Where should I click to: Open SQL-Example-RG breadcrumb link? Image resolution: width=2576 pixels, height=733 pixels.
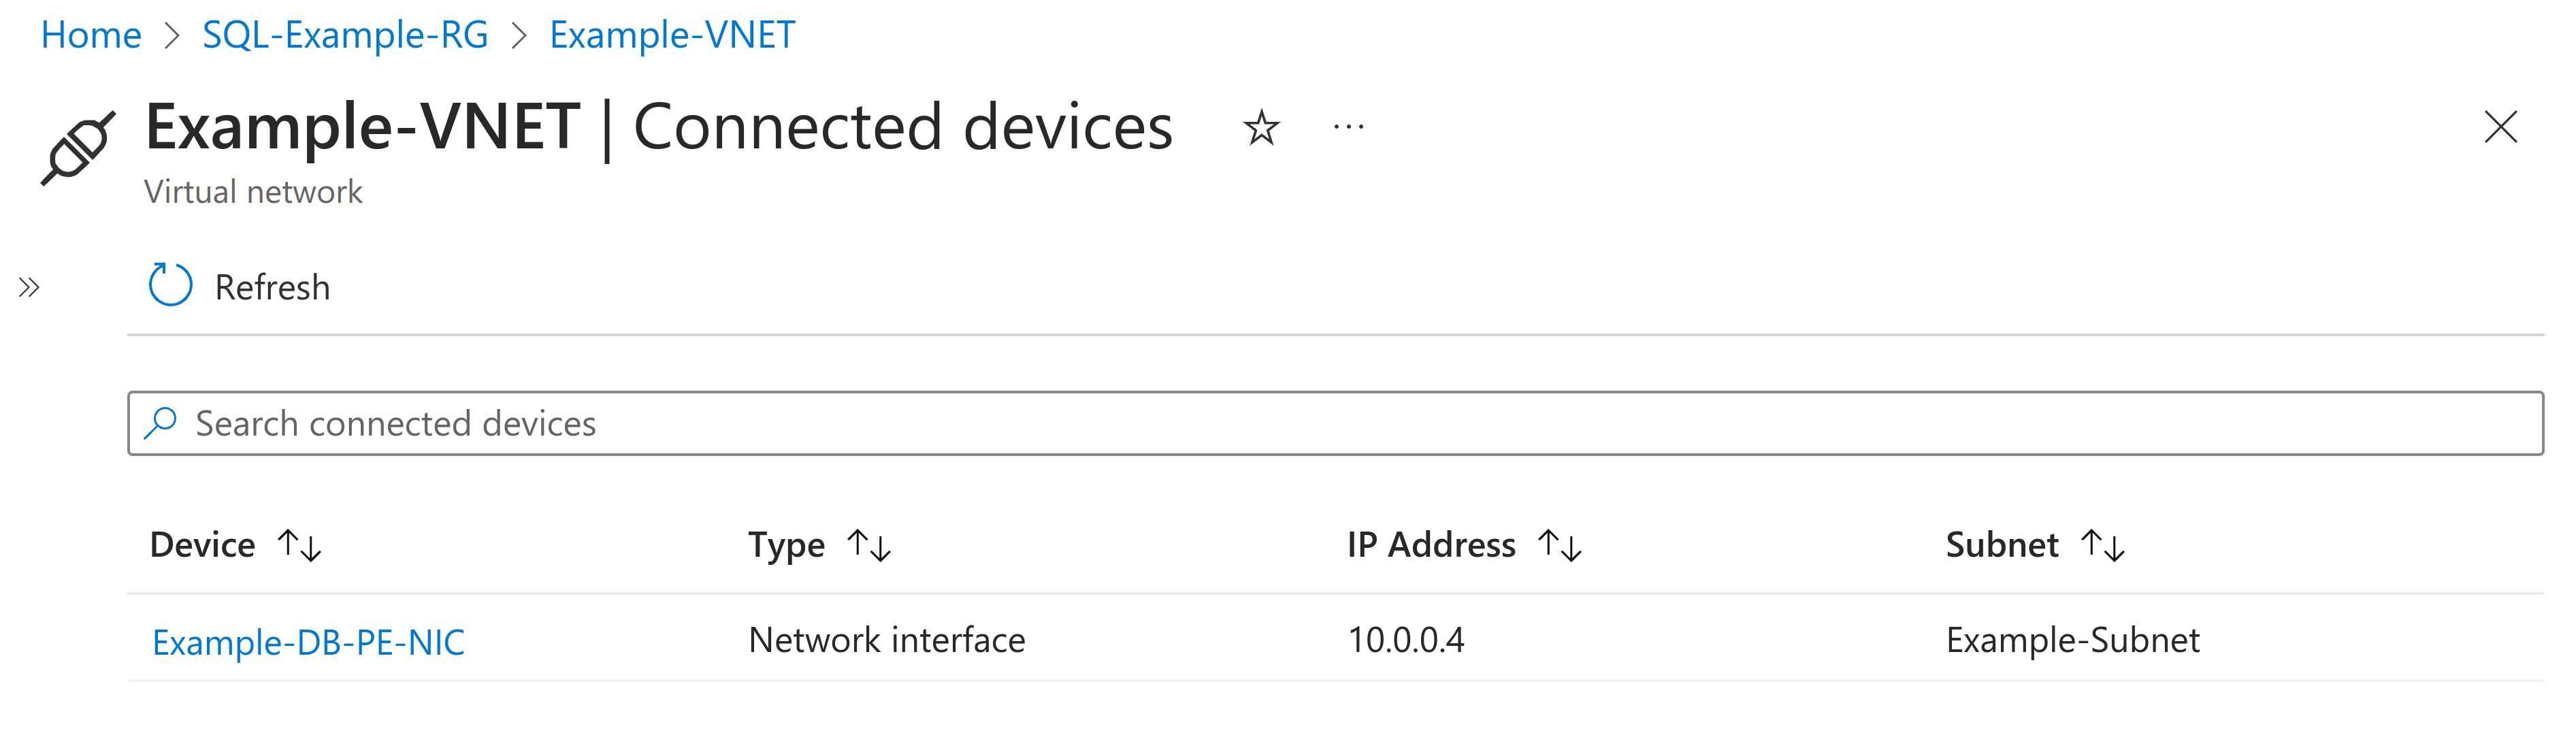[x=345, y=35]
